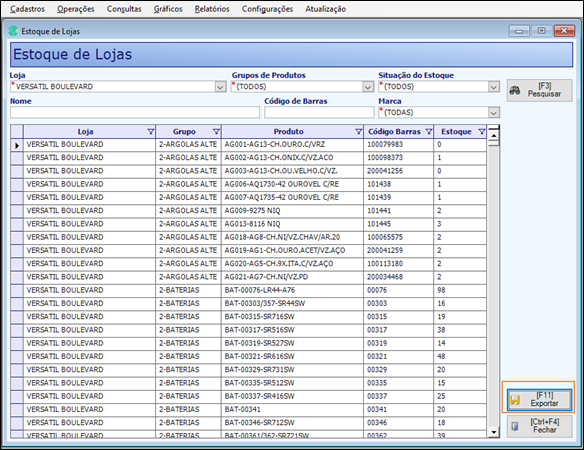
Task: Focus the Código de Barras text field
Action: coord(319,112)
